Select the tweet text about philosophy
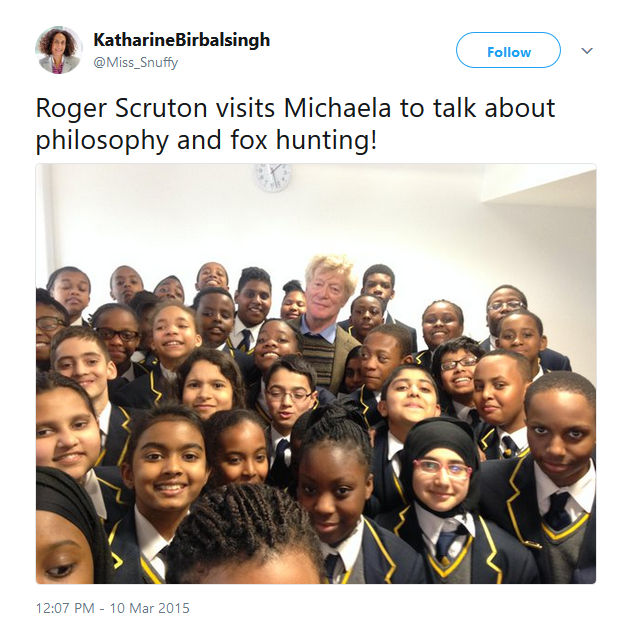 click(x=295, y=125)
